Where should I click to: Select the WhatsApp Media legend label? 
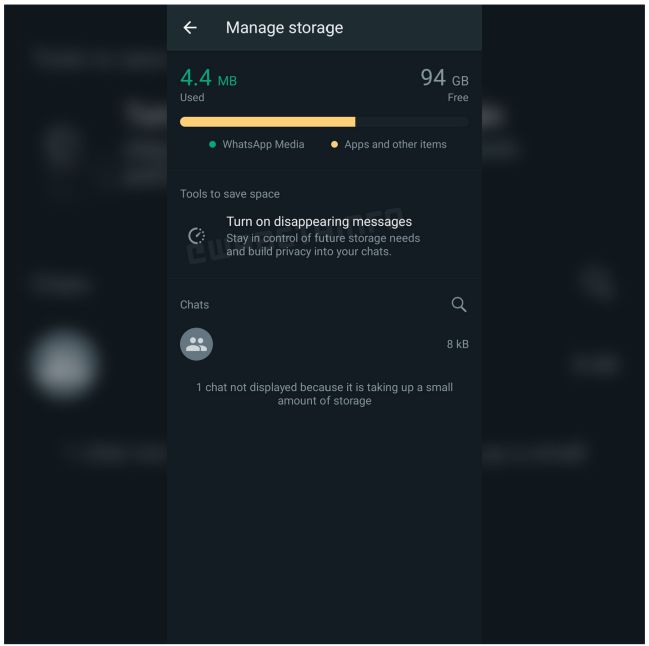[263, 144]
